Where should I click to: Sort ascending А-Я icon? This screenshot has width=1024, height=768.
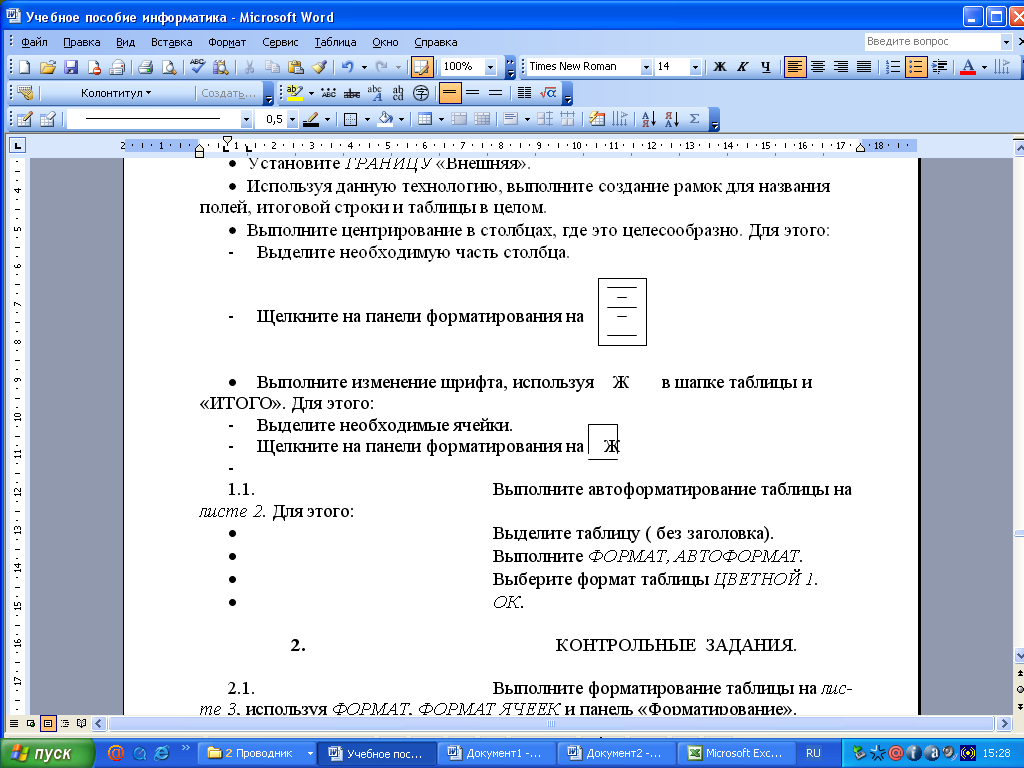(x=648, y=119)
